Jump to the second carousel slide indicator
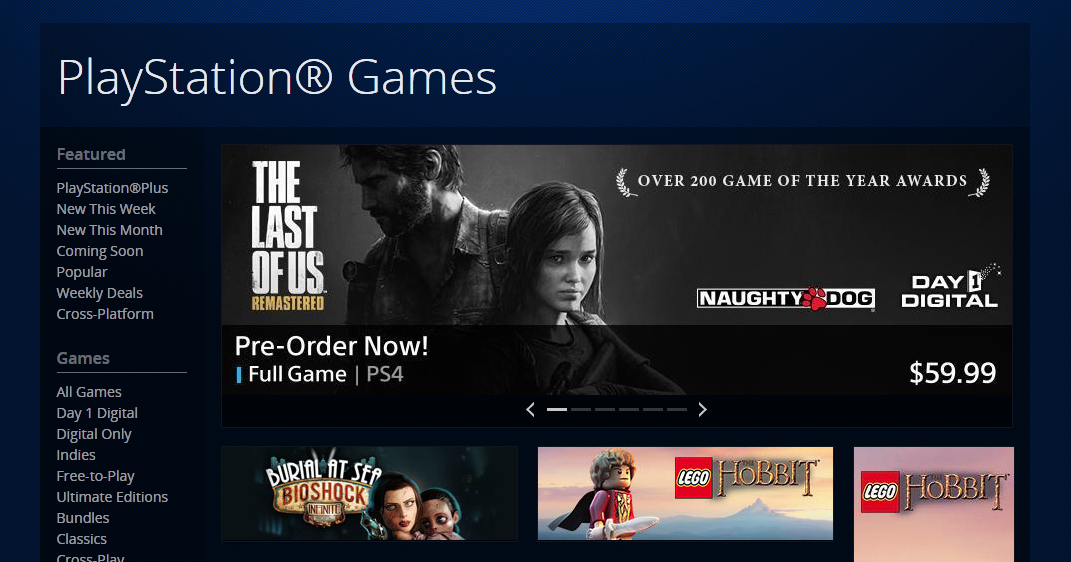This screenshot has height=562, width=1071. (581, 410)
